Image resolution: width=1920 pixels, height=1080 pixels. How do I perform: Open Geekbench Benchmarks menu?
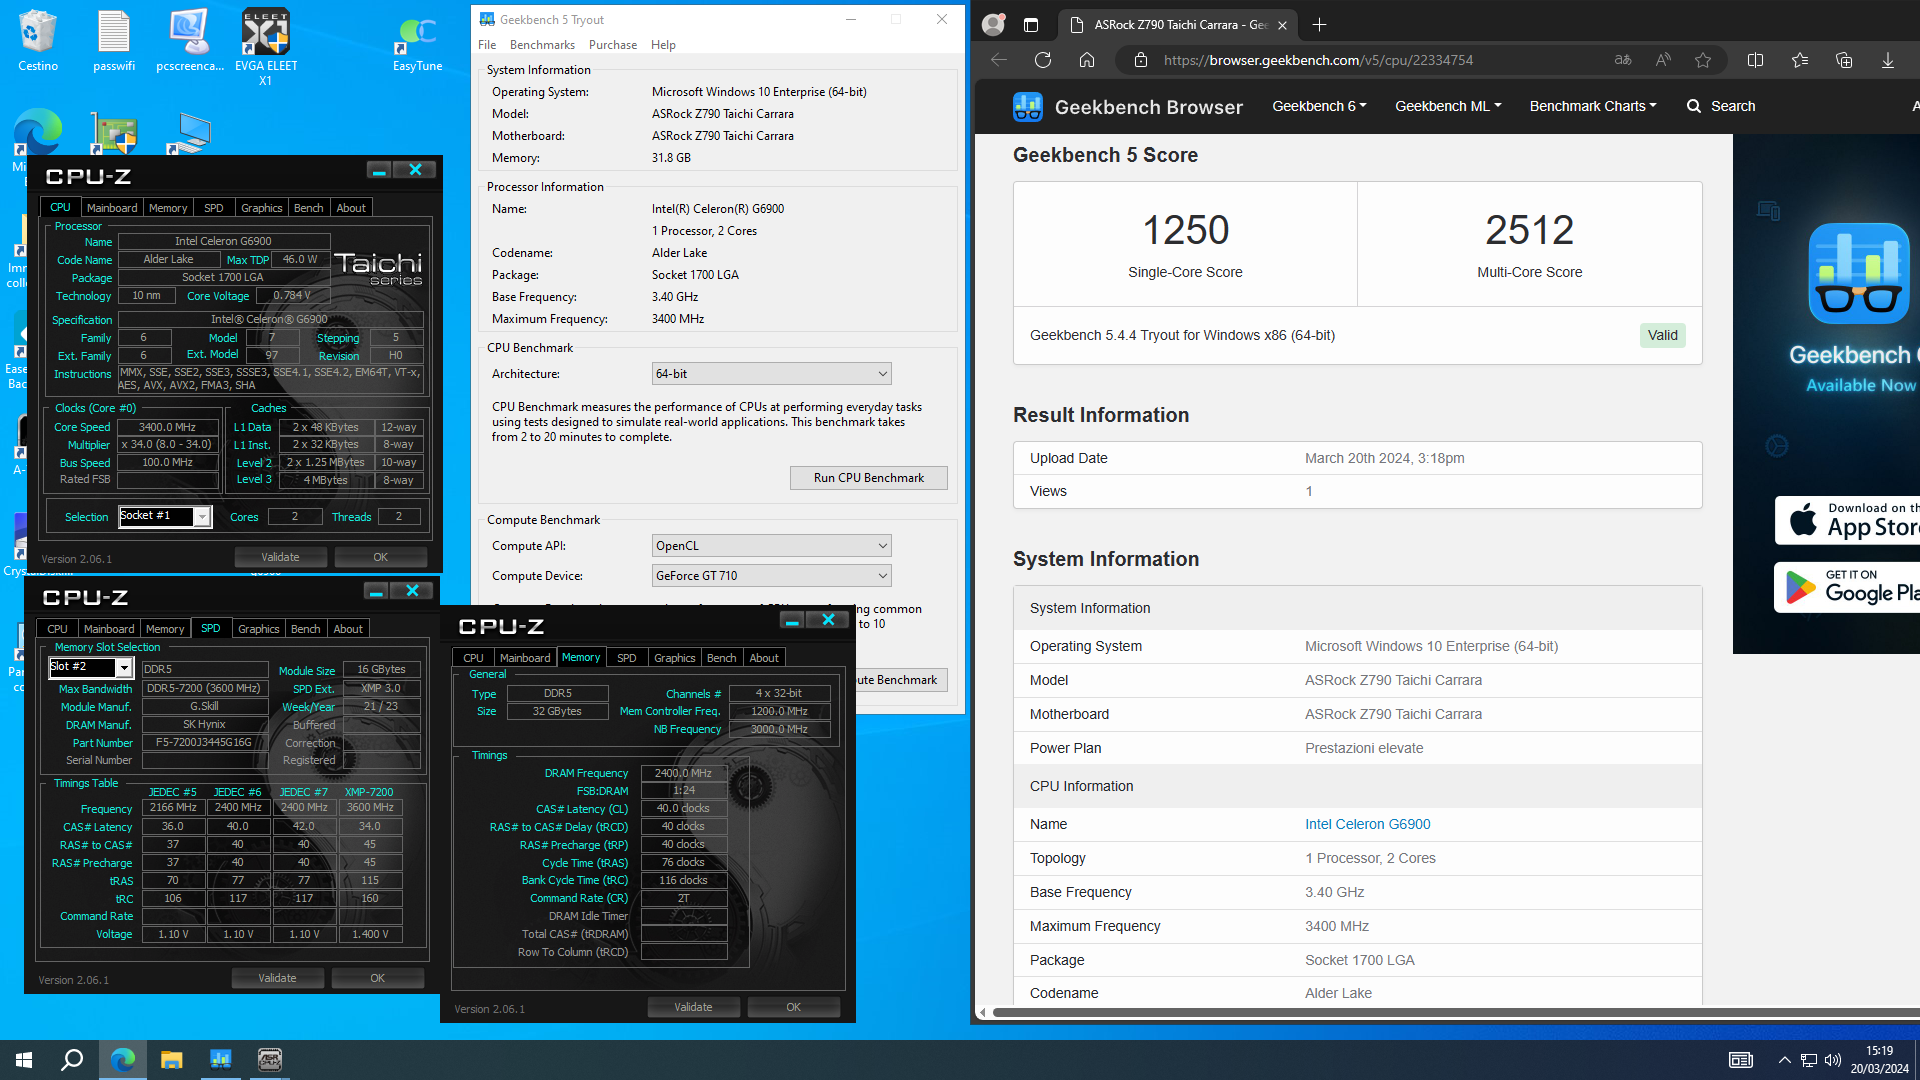(x=542, y=45)
